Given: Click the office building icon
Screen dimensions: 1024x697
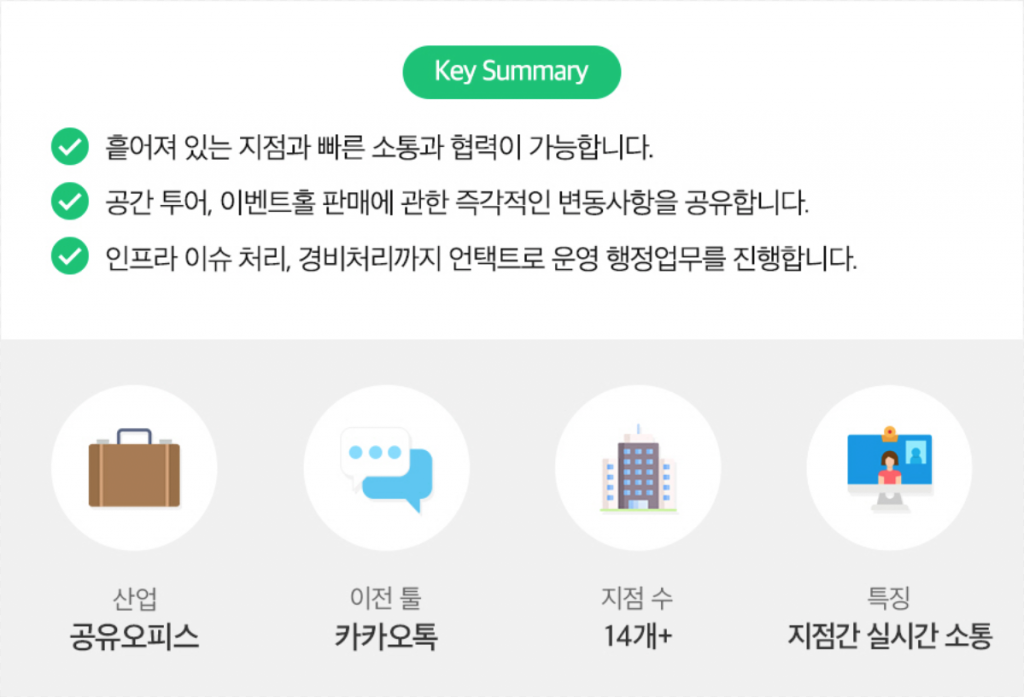Looking at the screenshot, I should [638, 470].
